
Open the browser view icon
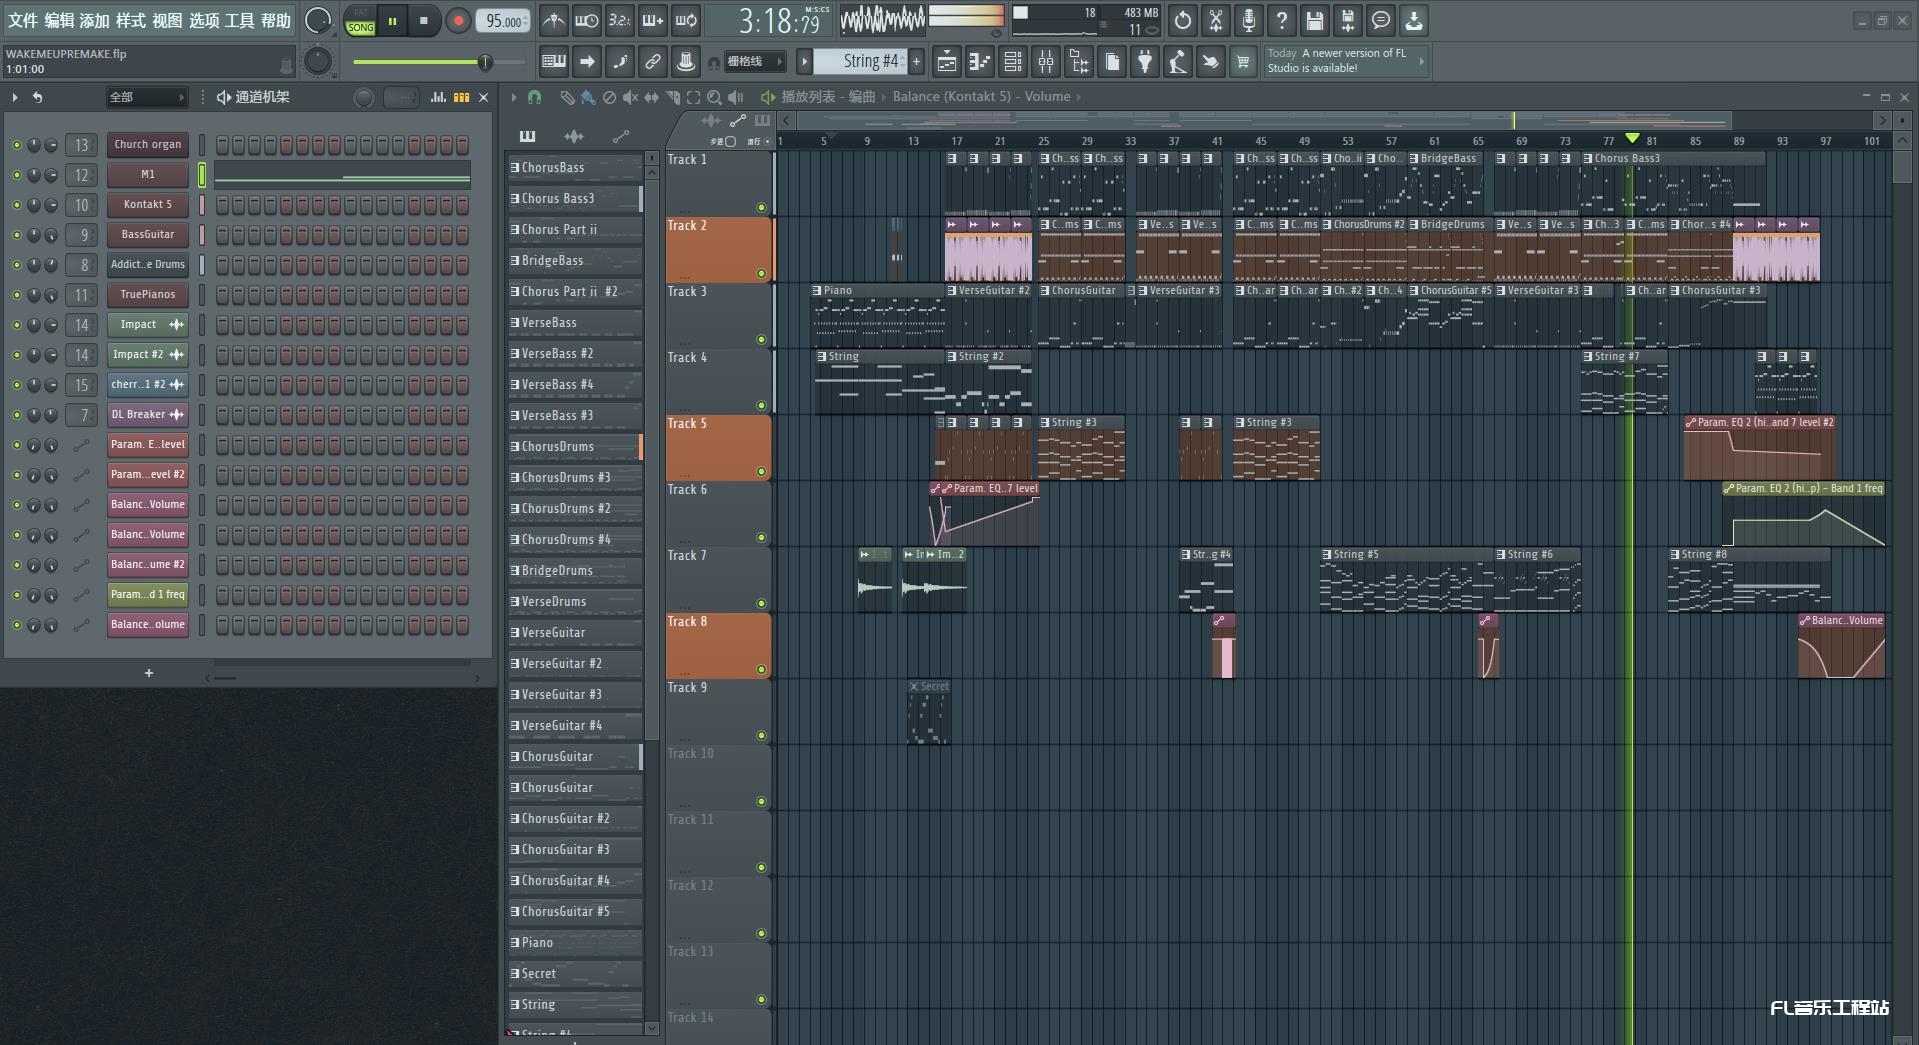tap(1078, 62)
